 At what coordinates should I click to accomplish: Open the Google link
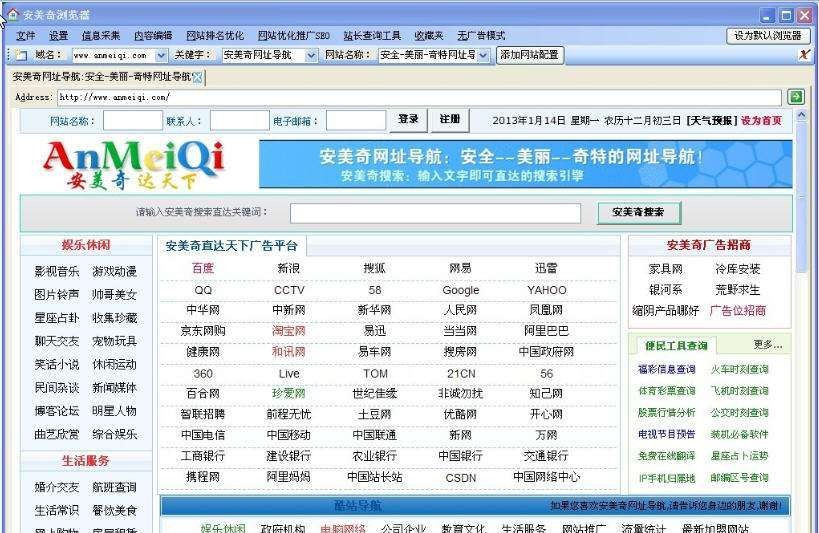[460, 290]
